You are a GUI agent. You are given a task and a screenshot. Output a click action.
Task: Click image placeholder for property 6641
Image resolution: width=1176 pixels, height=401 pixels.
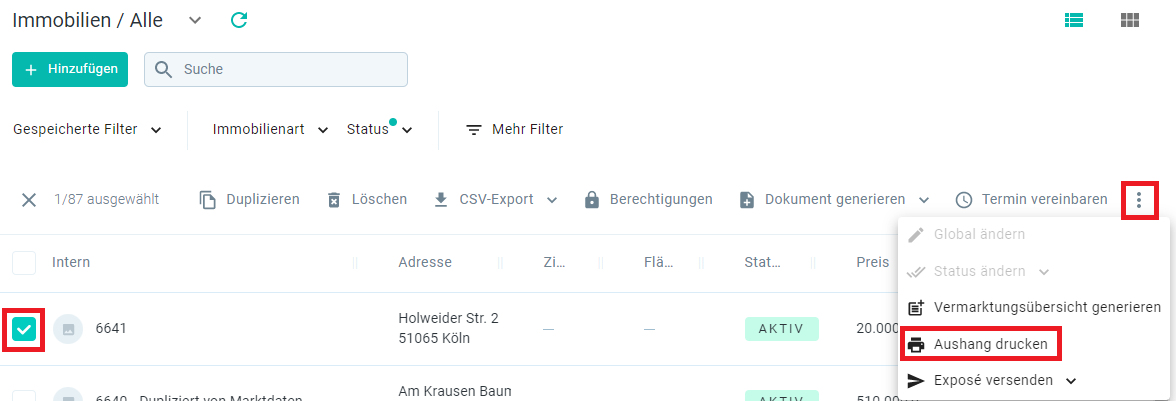point(68,329)
